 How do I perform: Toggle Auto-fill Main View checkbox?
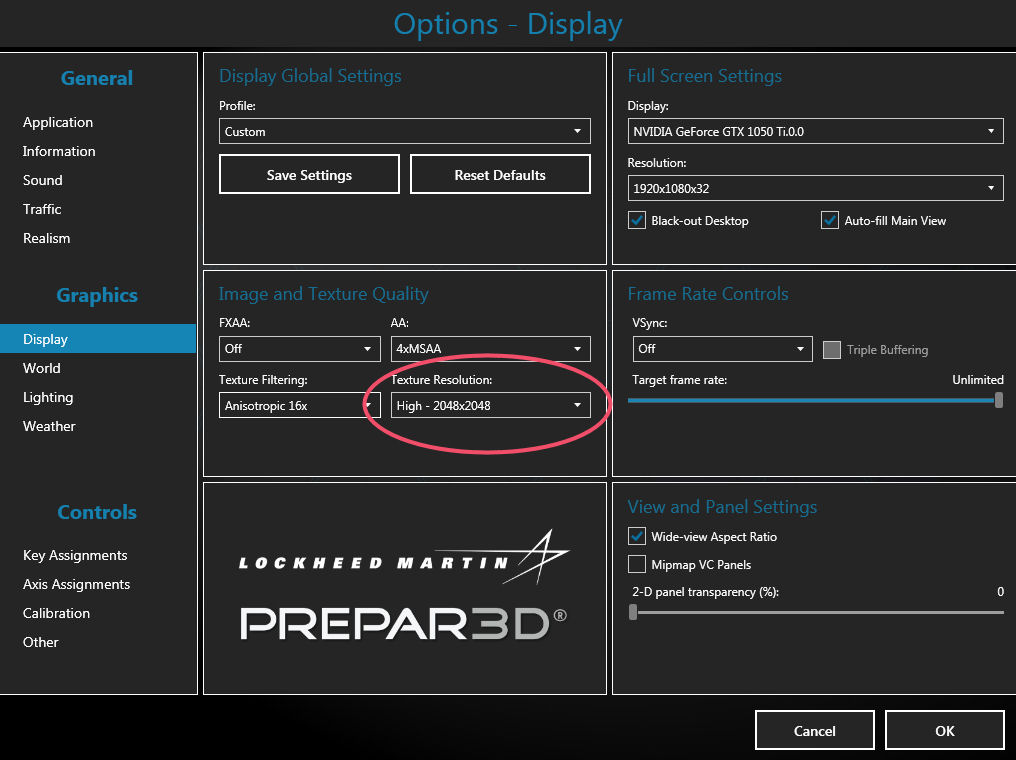830,221
